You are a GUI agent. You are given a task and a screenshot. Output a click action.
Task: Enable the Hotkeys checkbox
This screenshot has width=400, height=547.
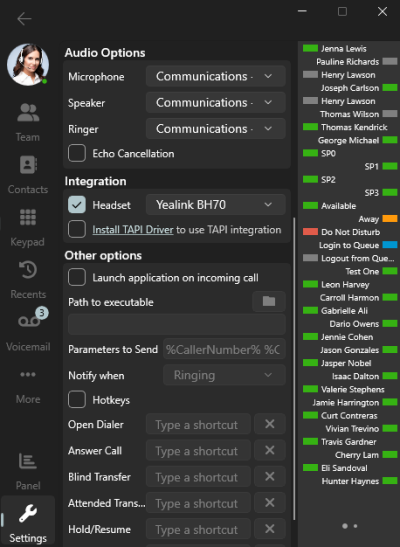(77, 400)
